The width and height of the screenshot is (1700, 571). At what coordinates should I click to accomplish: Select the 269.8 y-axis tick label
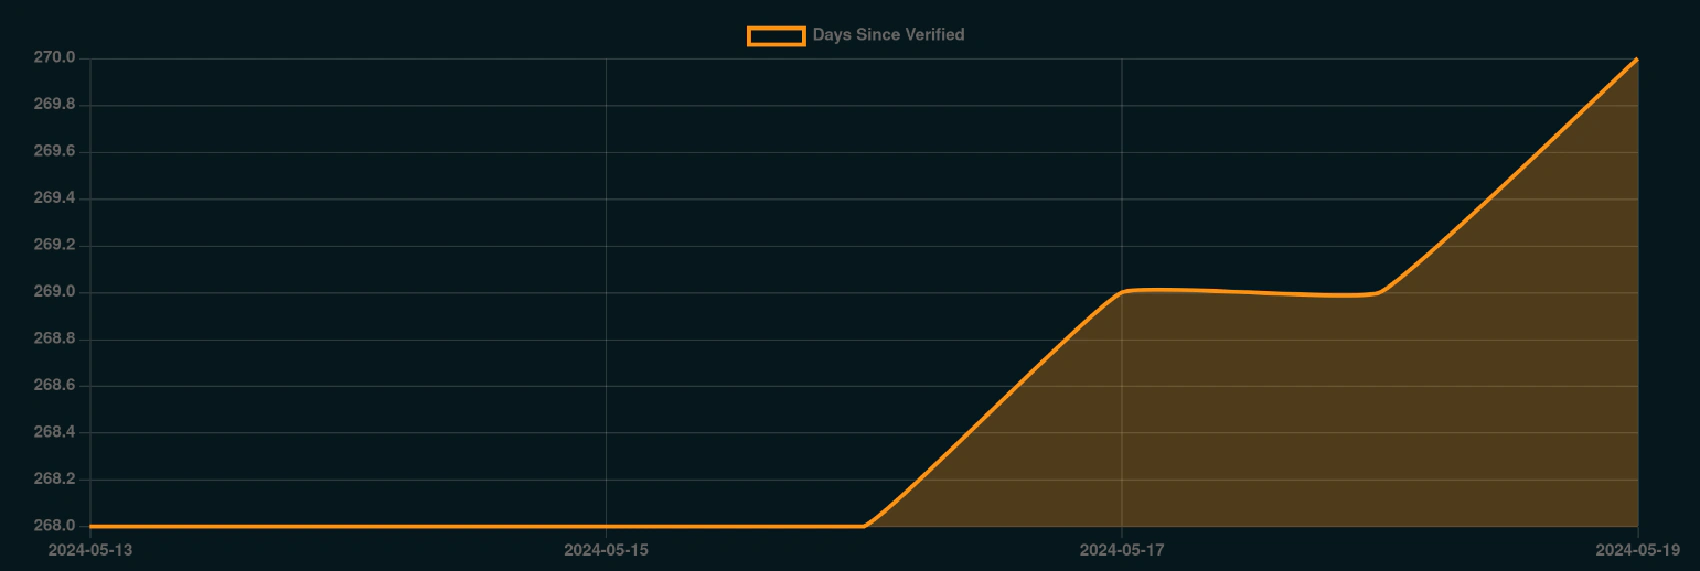pos(54,104)
